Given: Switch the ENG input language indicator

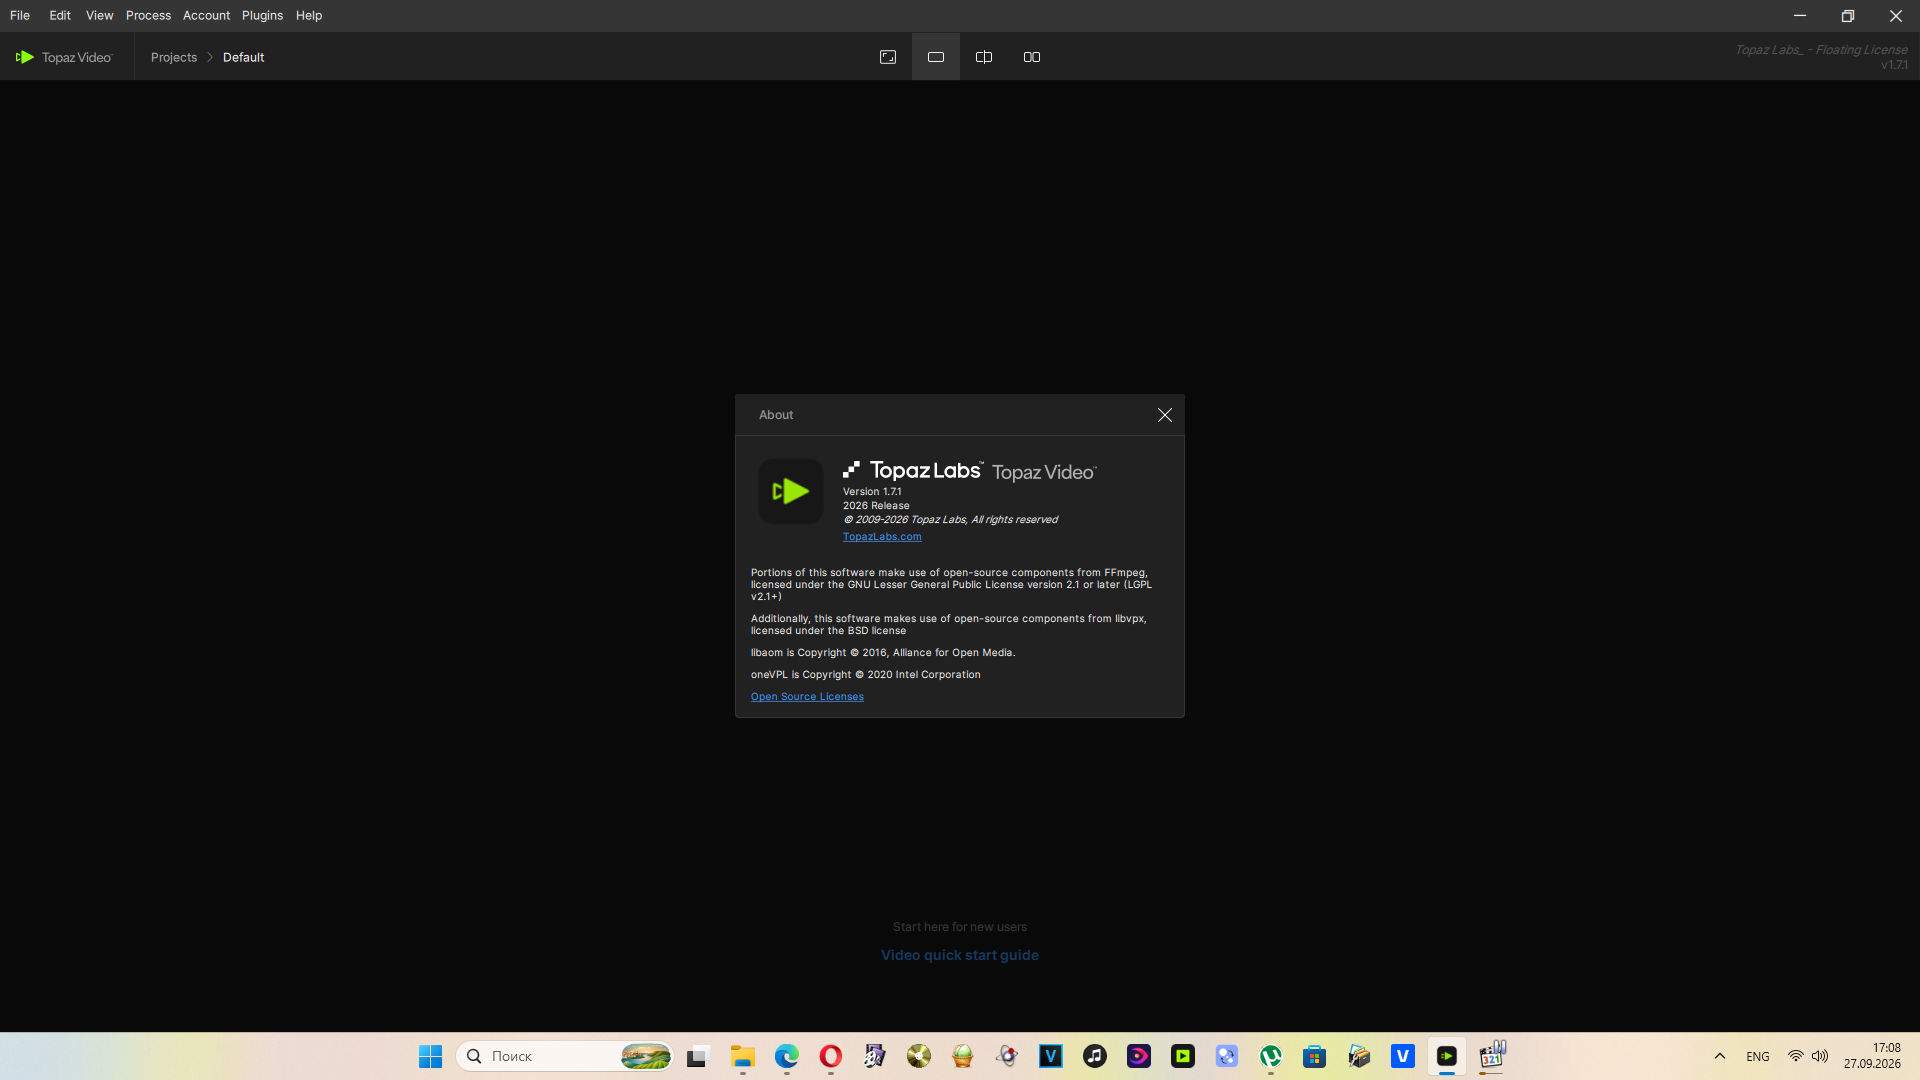Looking at the screenshot, I should 1757,1056.
